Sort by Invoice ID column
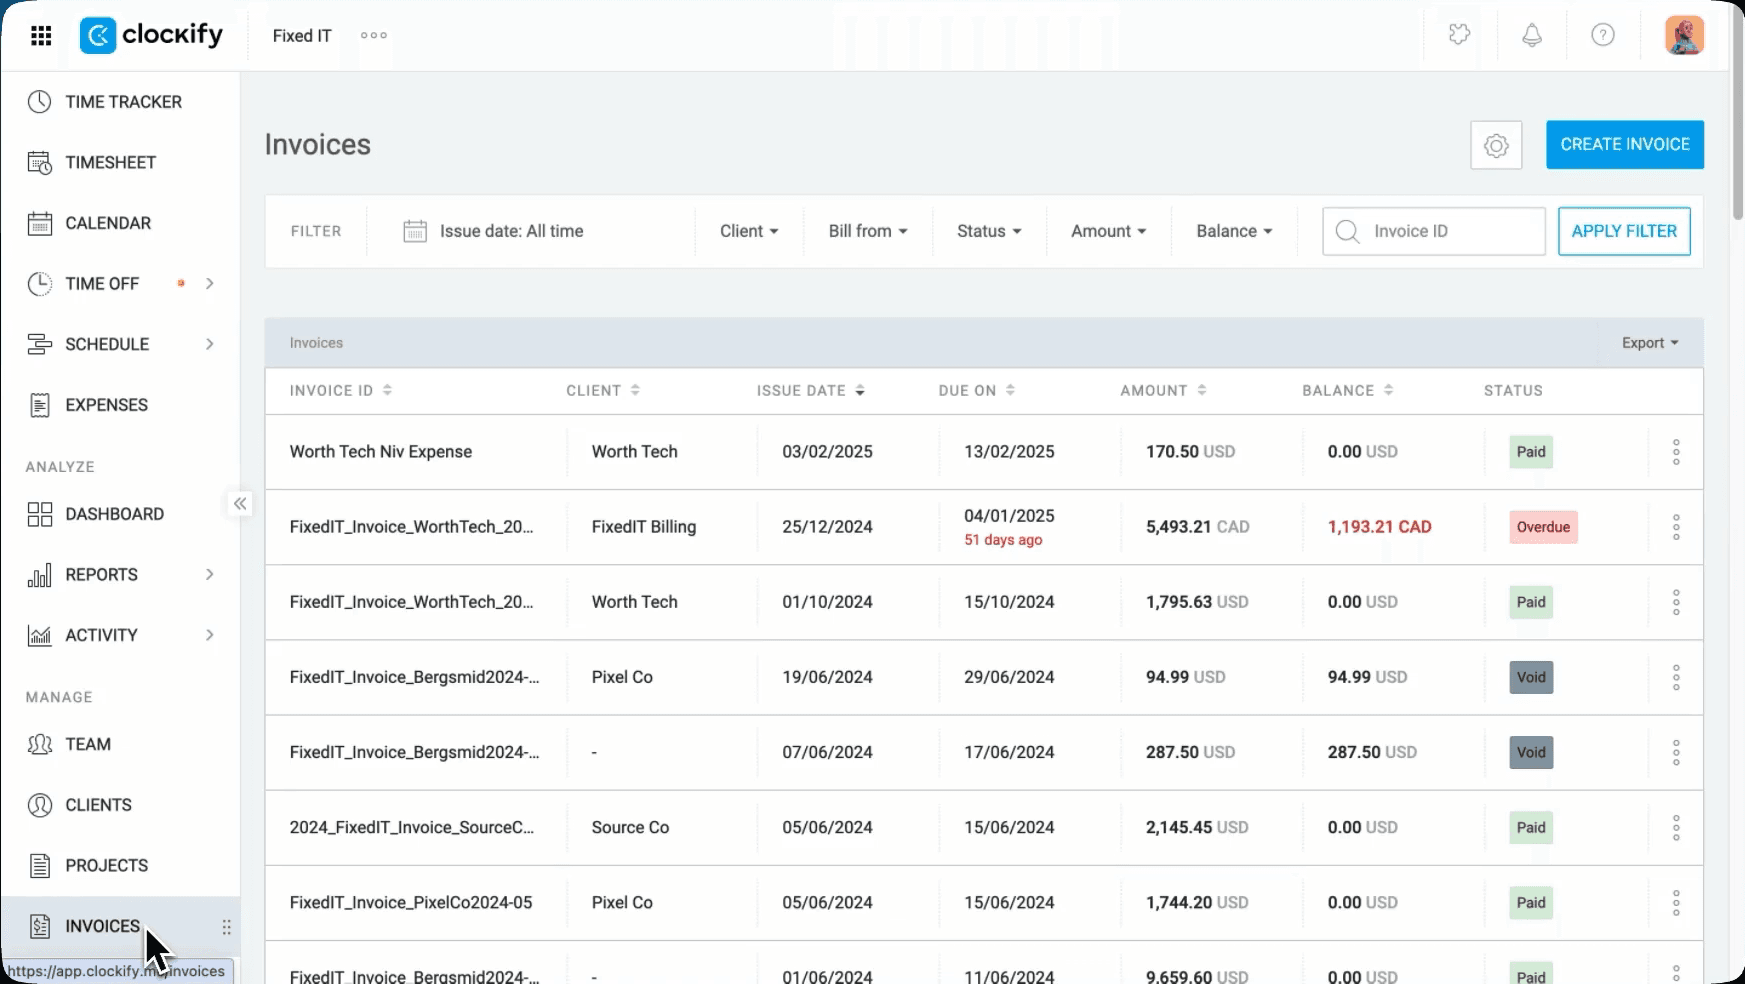The width and height of the screenshot is (1745, 984). [341, 391]
